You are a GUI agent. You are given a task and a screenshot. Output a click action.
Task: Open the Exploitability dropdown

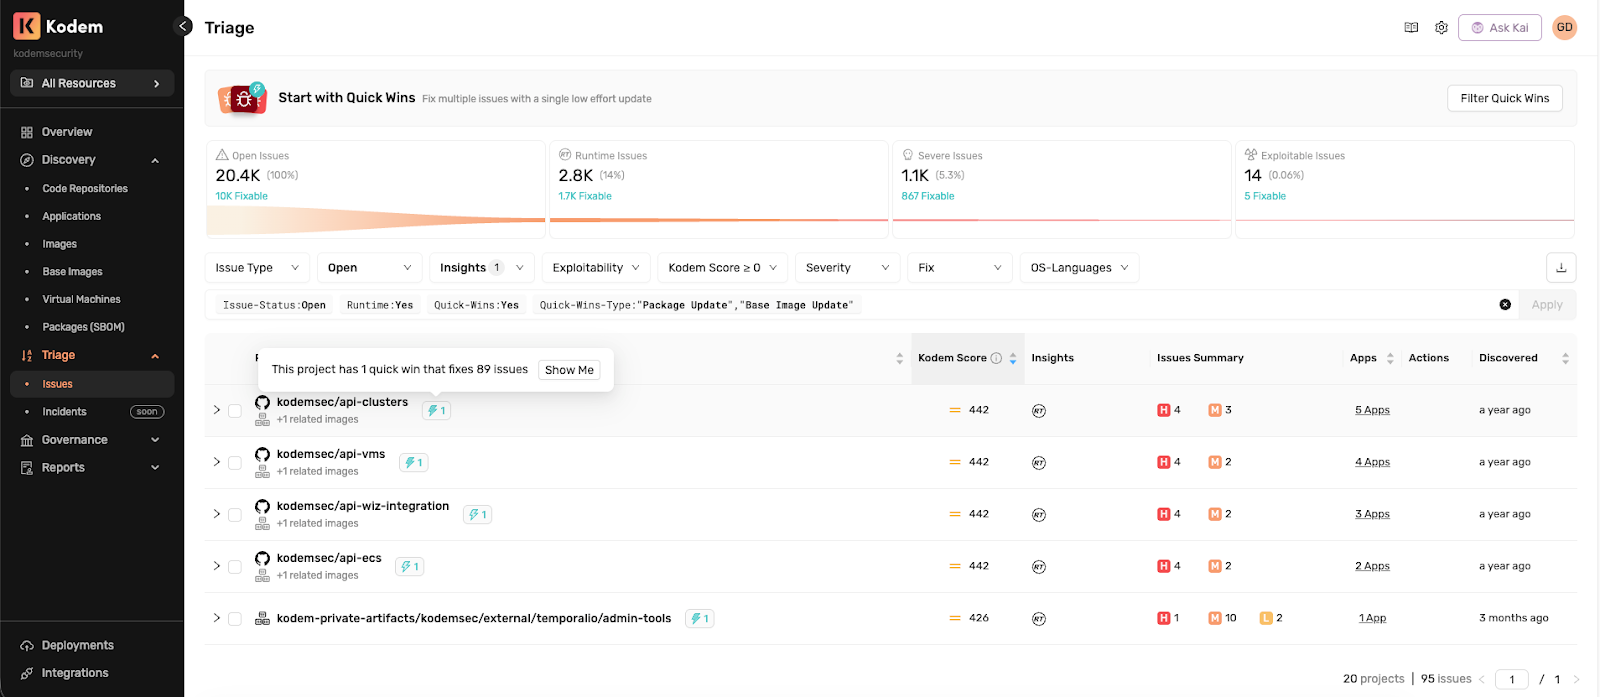pyautogui.click(x=596, y=268)
